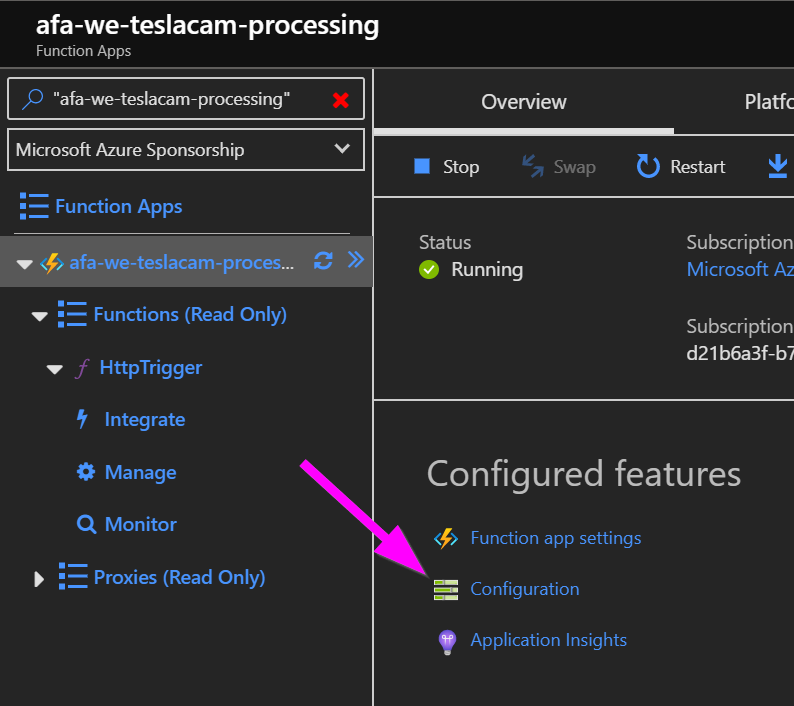The image size is (794, 706).
Task: Click the Manage gear icon
Action: 86,472
